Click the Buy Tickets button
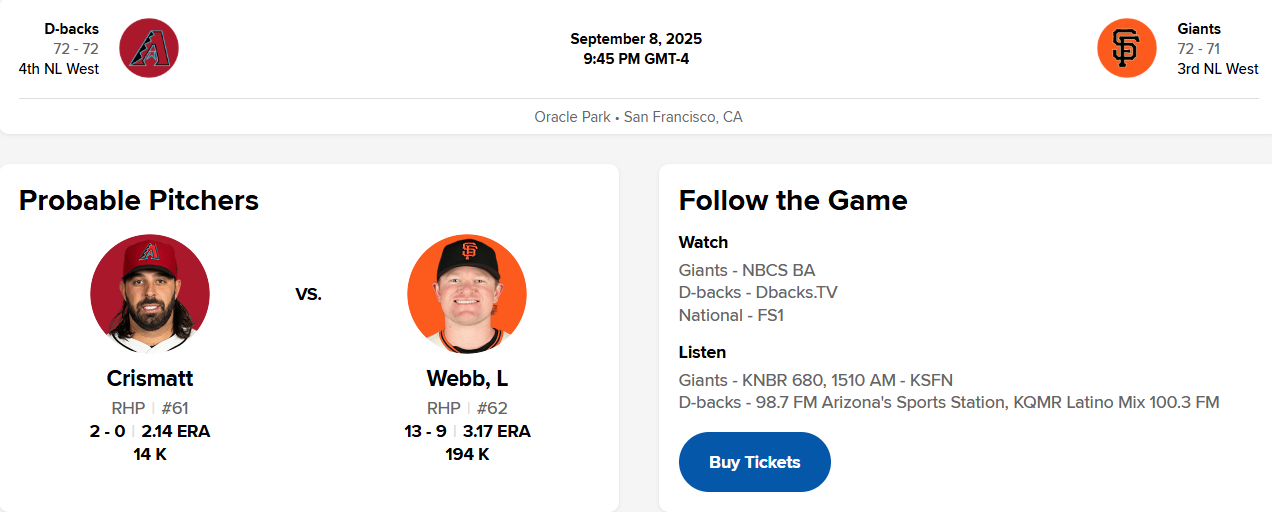The height and width of the screenshot is (512, 1272). point(754,462)
